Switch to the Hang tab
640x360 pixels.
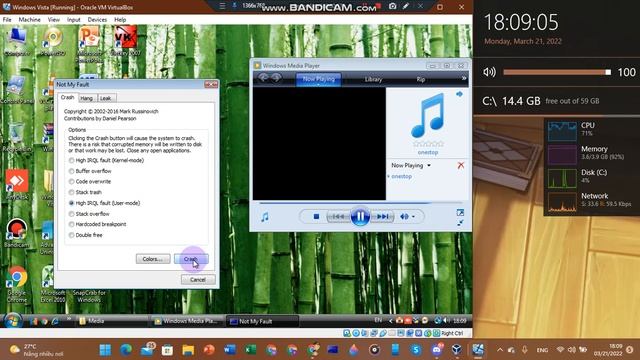pyautogui.click(x=87, y=98)
